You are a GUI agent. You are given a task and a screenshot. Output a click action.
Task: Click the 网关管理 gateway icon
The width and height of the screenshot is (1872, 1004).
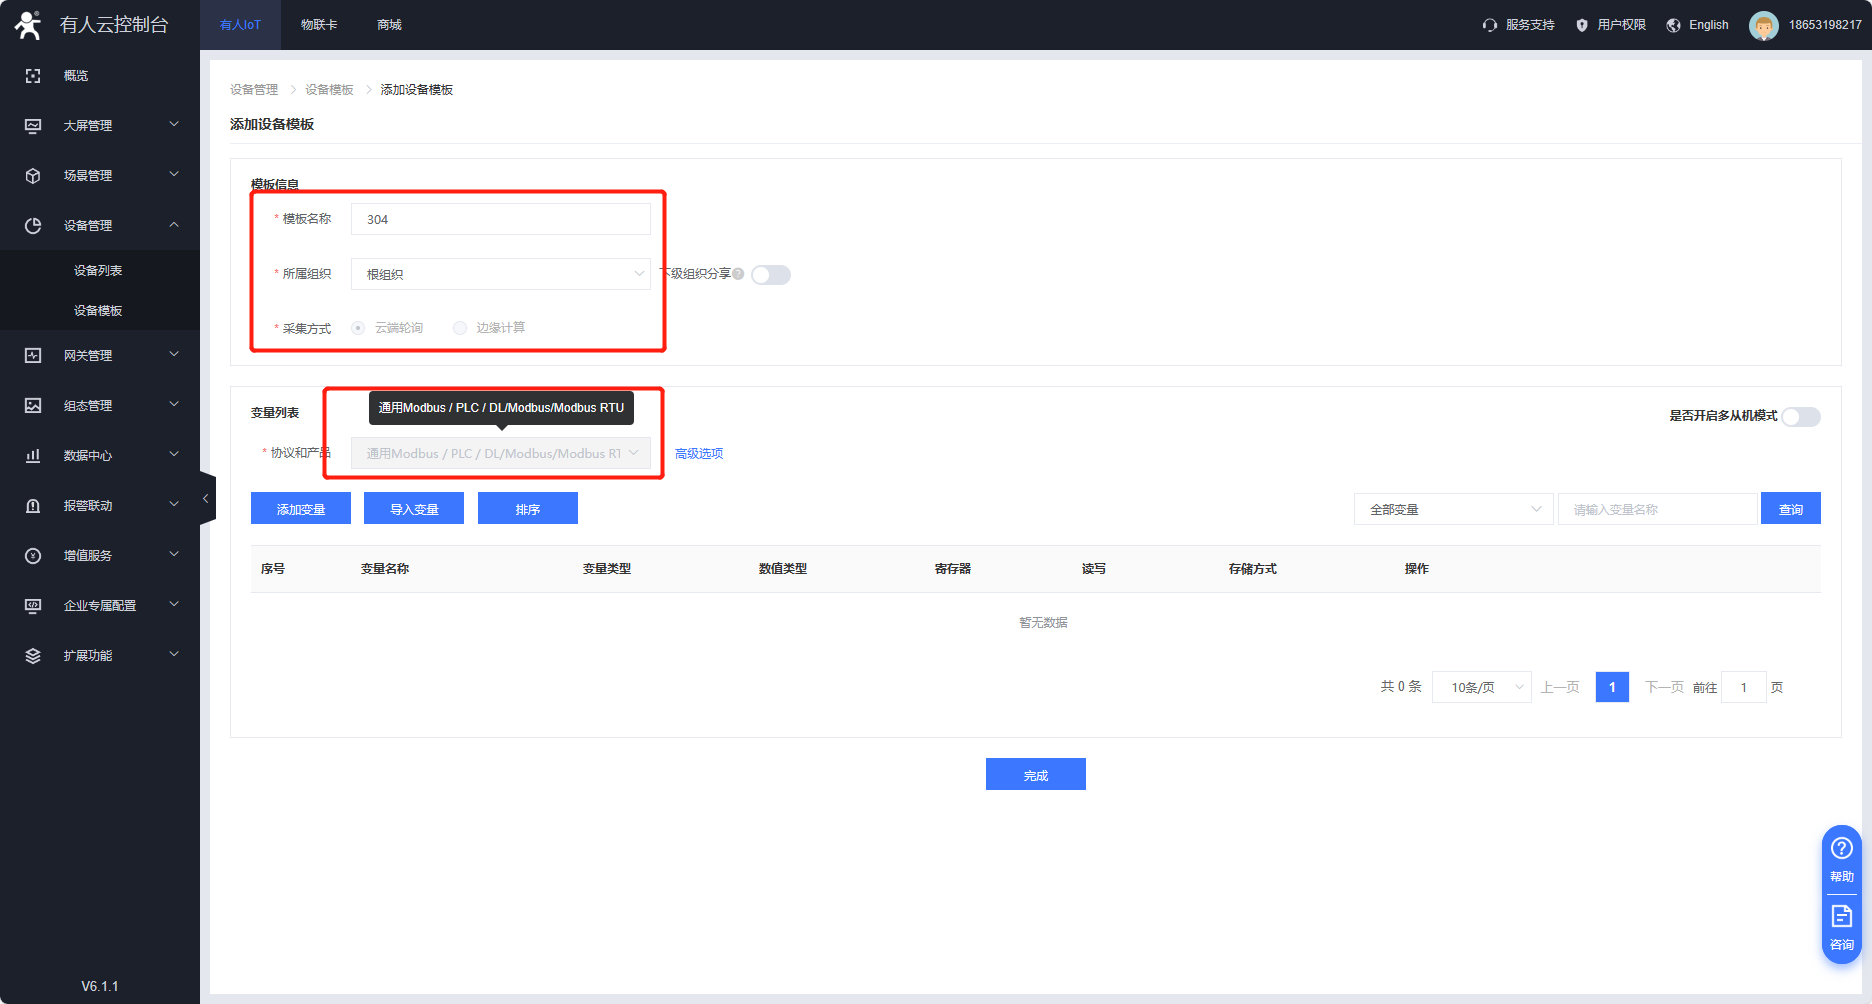pyautogui.click(x=33, y=356)
